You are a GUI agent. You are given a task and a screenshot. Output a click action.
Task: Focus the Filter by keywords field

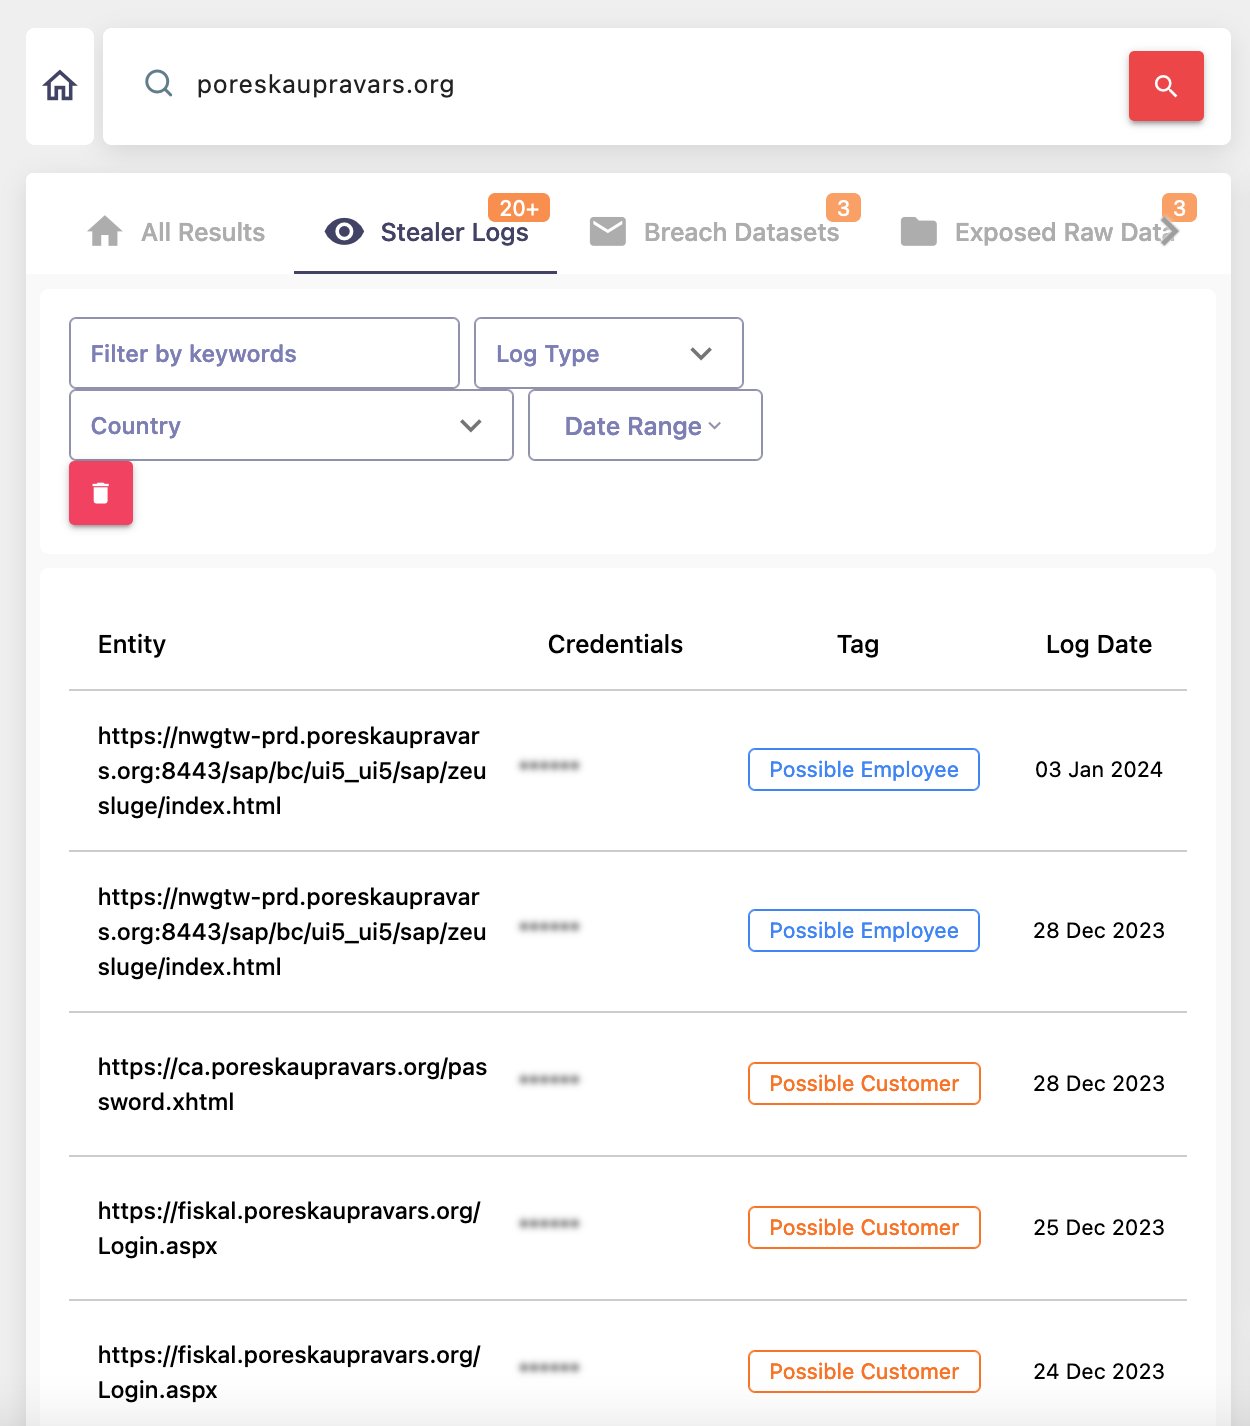pyautogui.click(x=264, y=353)
